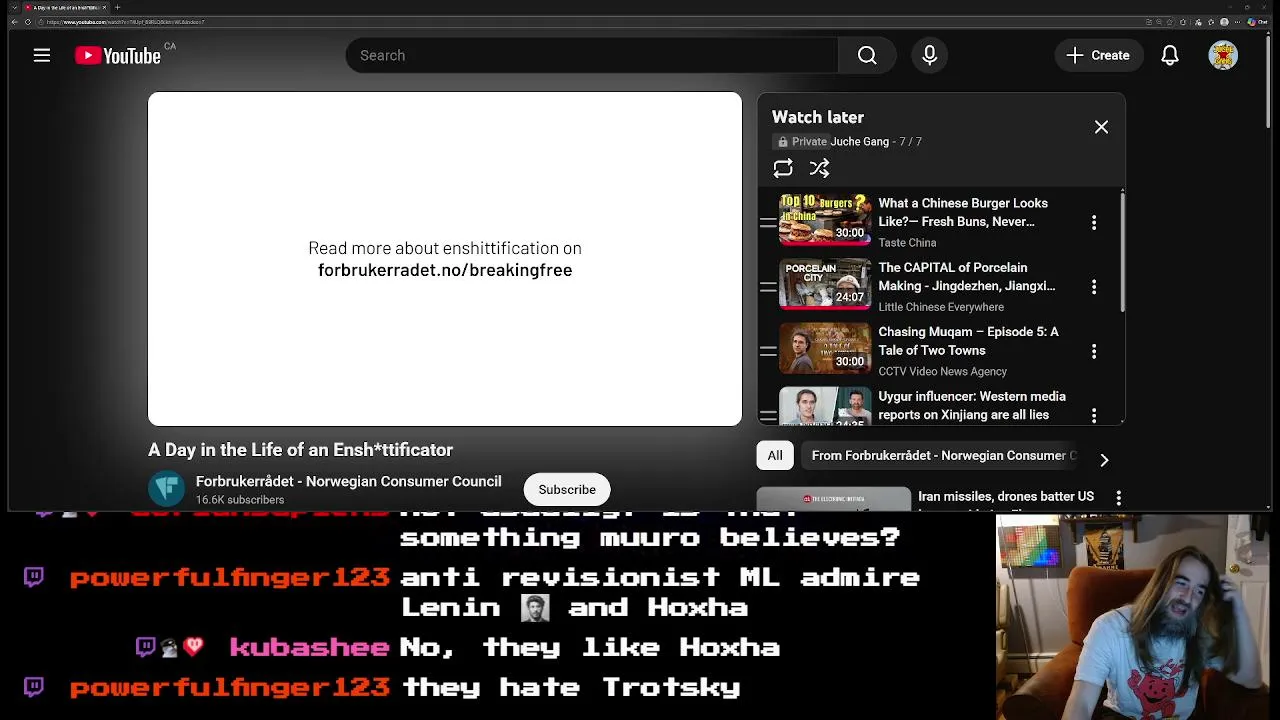Click the powerfulfinger123 chat username above kubashee
The image size is (1280, 720).
point(229,577)
